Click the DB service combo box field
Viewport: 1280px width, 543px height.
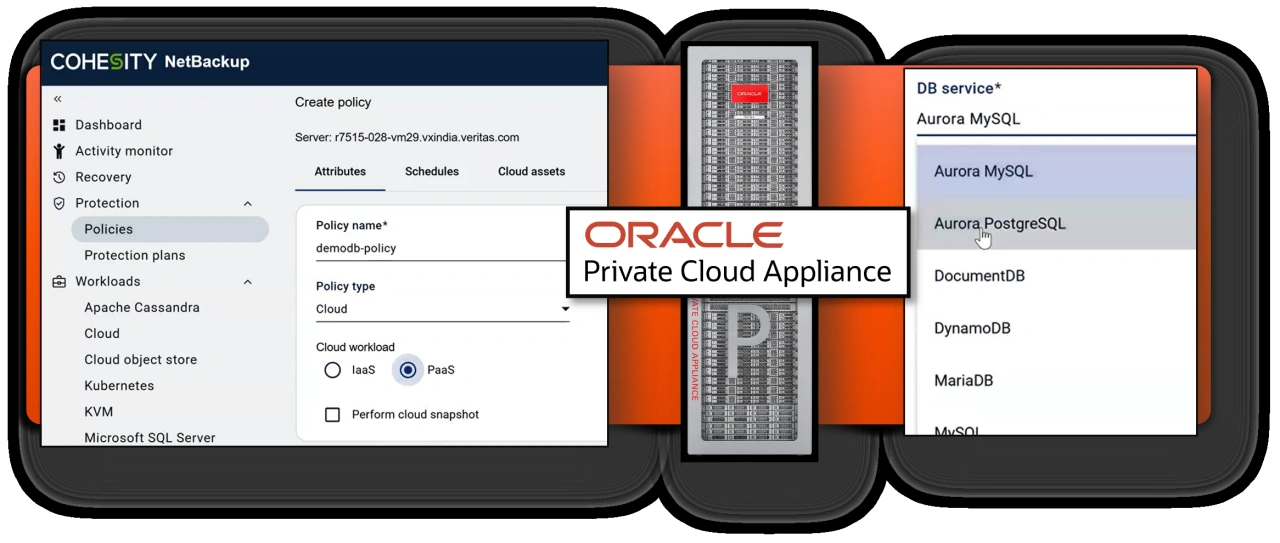click(x=1055, y=119)
